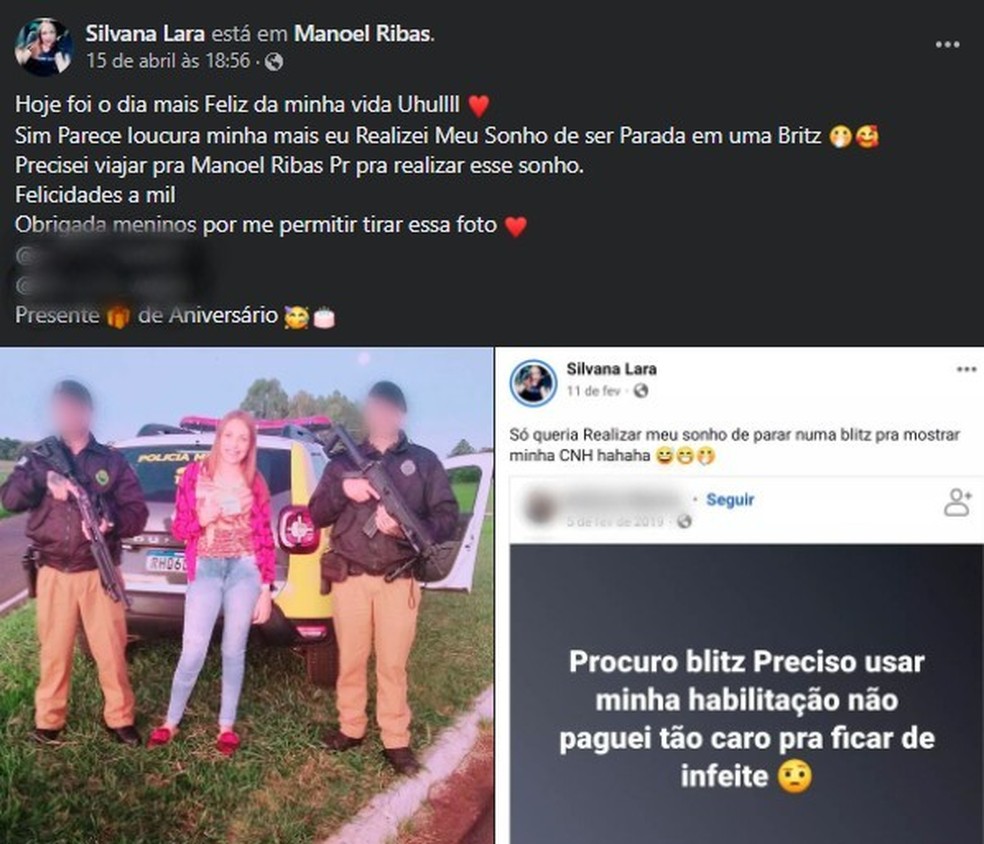Screen dimensions: 984x844
Task: Click the public globe icon beside 18:56
Action: pos(274,61)
